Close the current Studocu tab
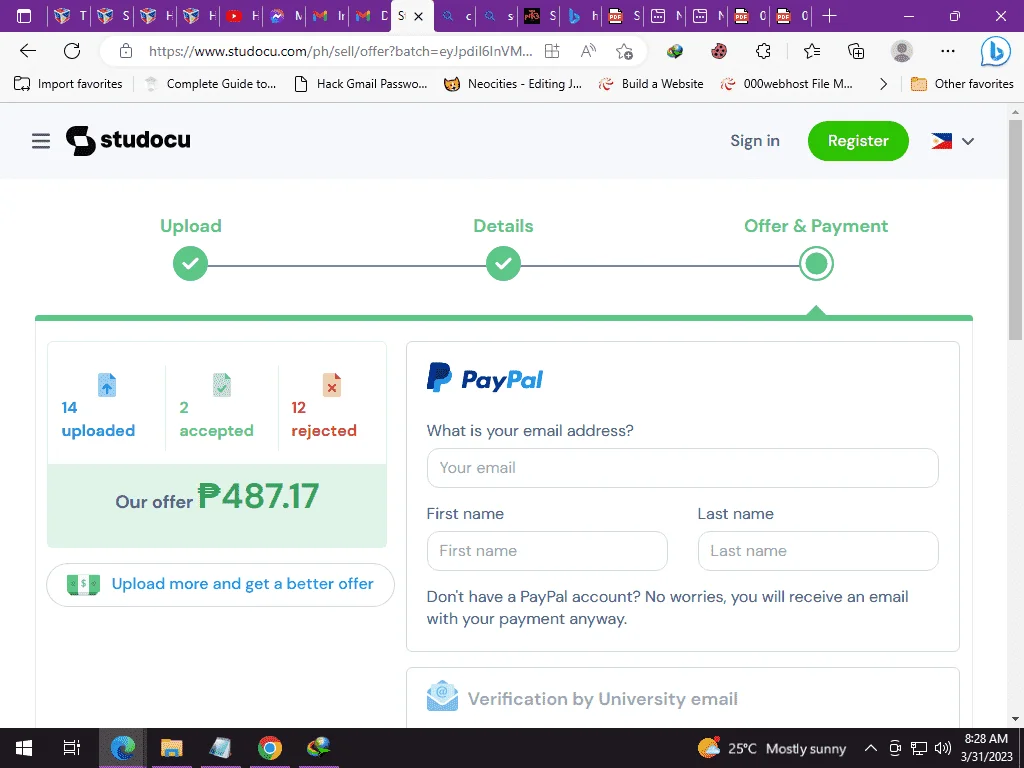The height and width of the screenshot is (768, 1024). (419, 16)
